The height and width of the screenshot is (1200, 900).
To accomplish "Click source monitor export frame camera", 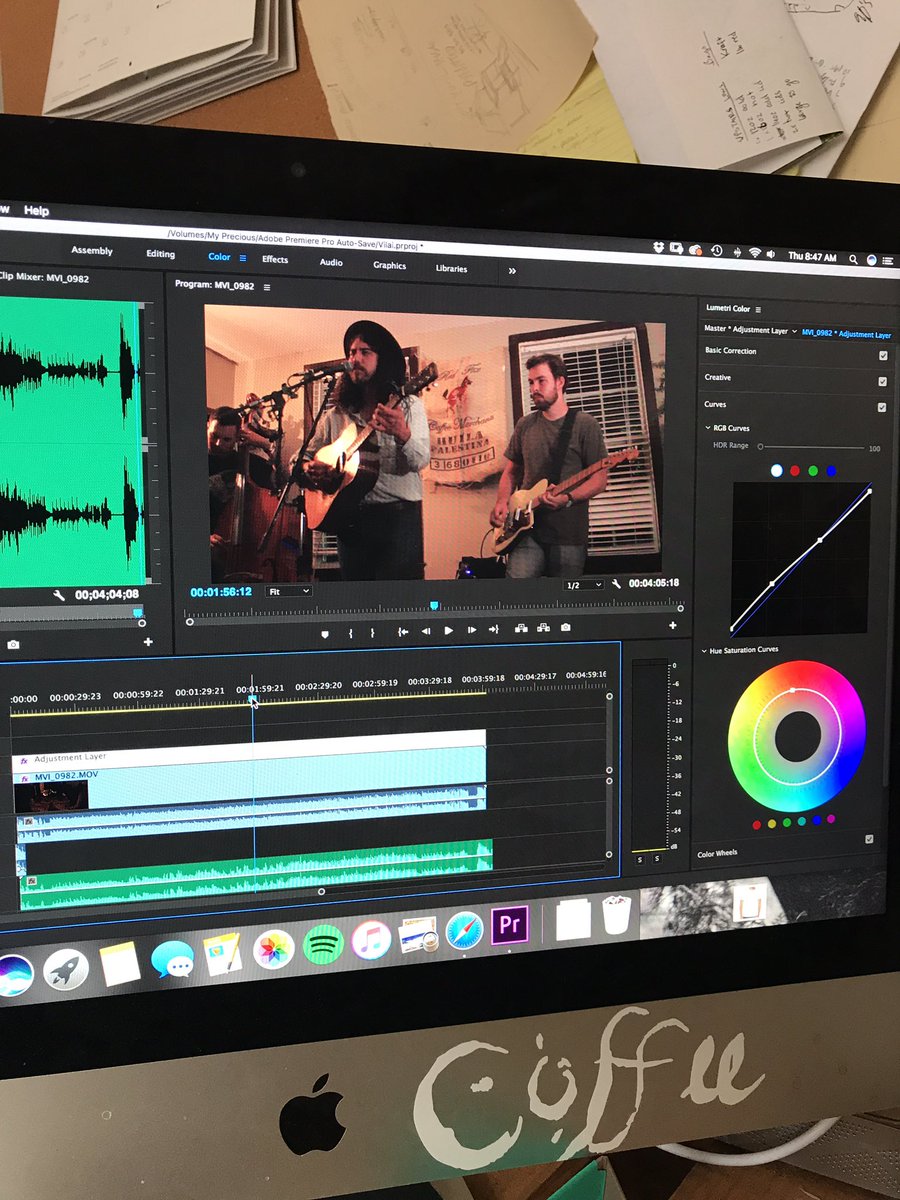I will pyautogui.click(x=13, y=645).
